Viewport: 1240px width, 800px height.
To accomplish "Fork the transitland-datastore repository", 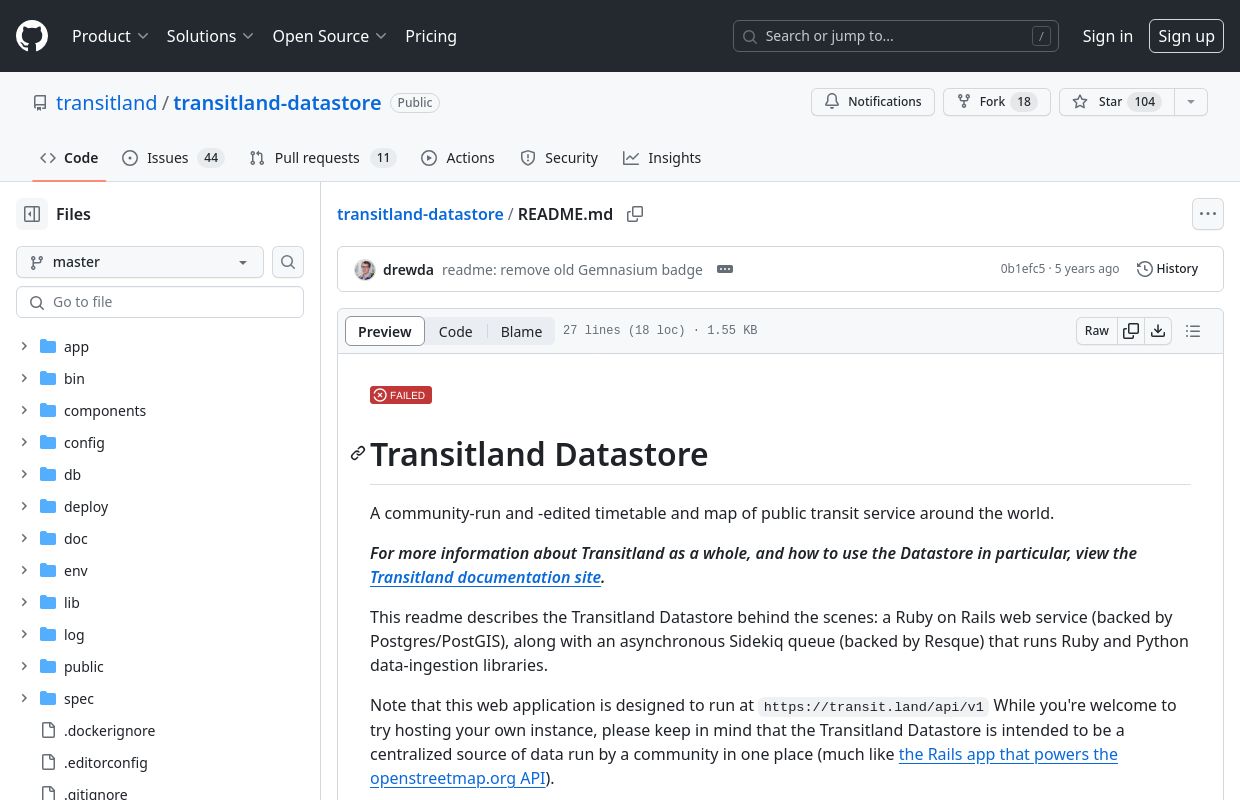I will (997, 102).
